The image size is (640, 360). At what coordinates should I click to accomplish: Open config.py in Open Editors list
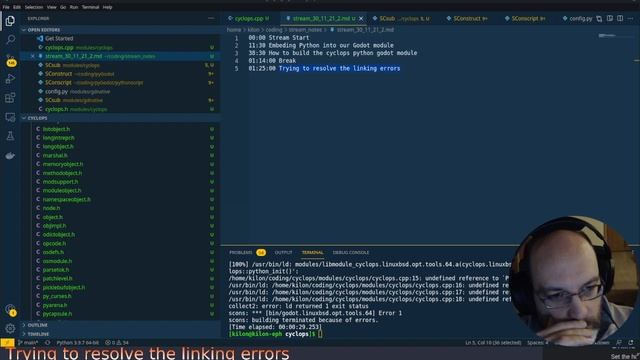point(56,91)
